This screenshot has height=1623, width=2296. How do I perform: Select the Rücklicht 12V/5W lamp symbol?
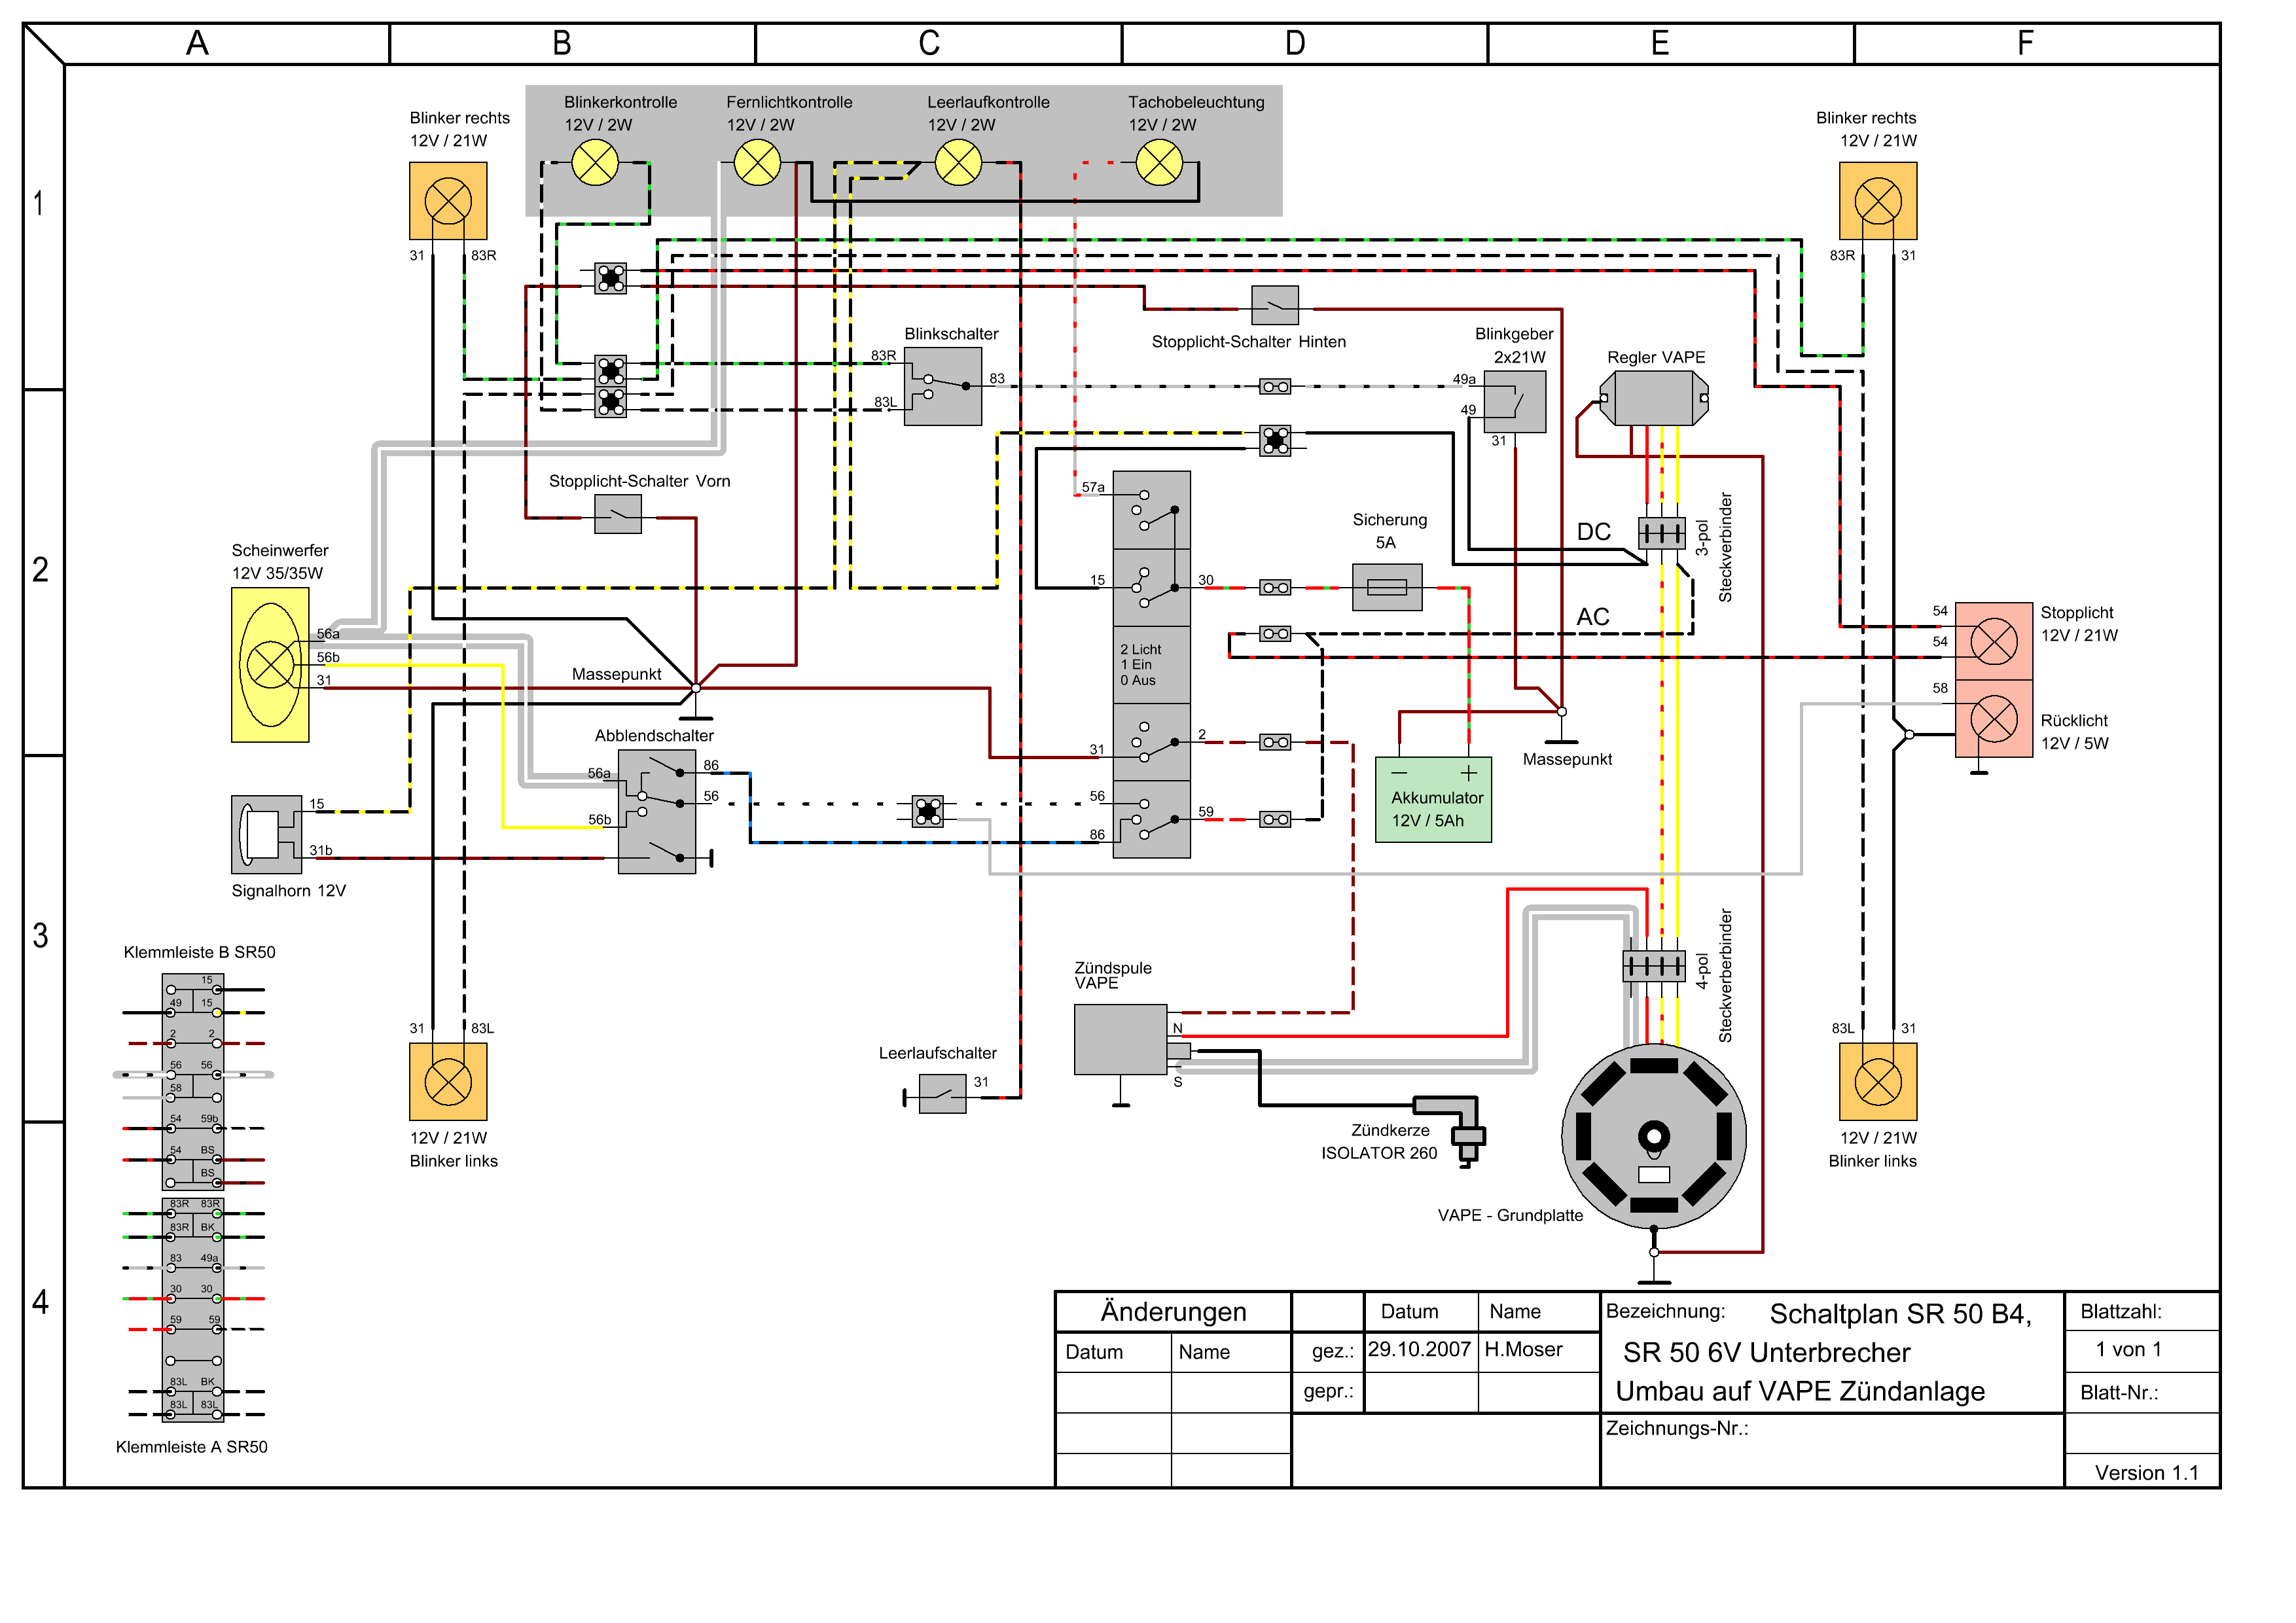1994,719
